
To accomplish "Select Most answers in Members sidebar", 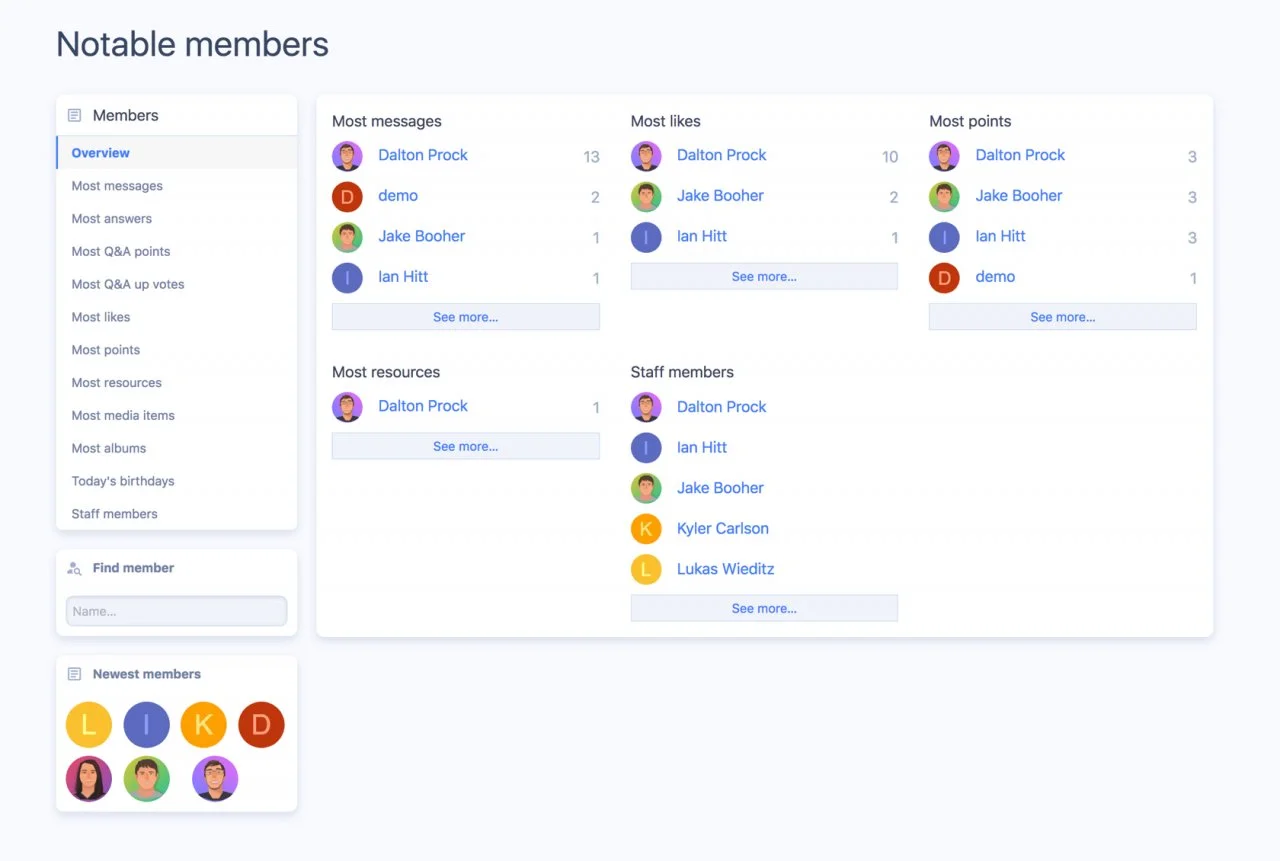I will (112, 219).
